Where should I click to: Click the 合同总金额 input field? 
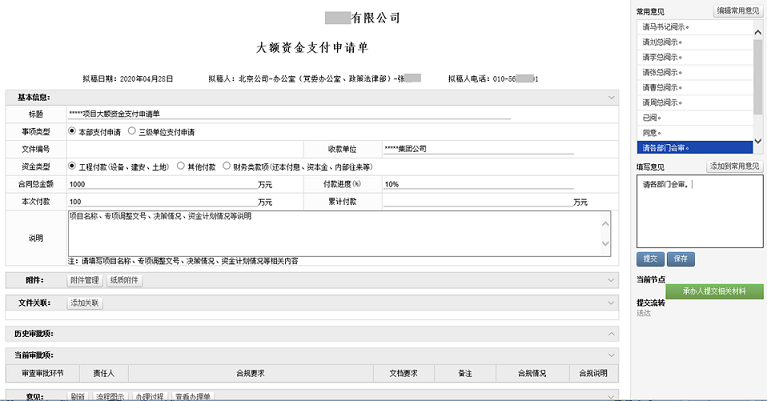pyautogui.click(x=161, y=184)
